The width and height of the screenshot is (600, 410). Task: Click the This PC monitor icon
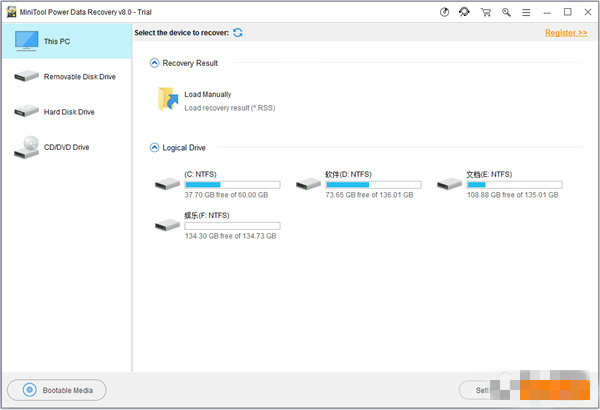point(26,41)
